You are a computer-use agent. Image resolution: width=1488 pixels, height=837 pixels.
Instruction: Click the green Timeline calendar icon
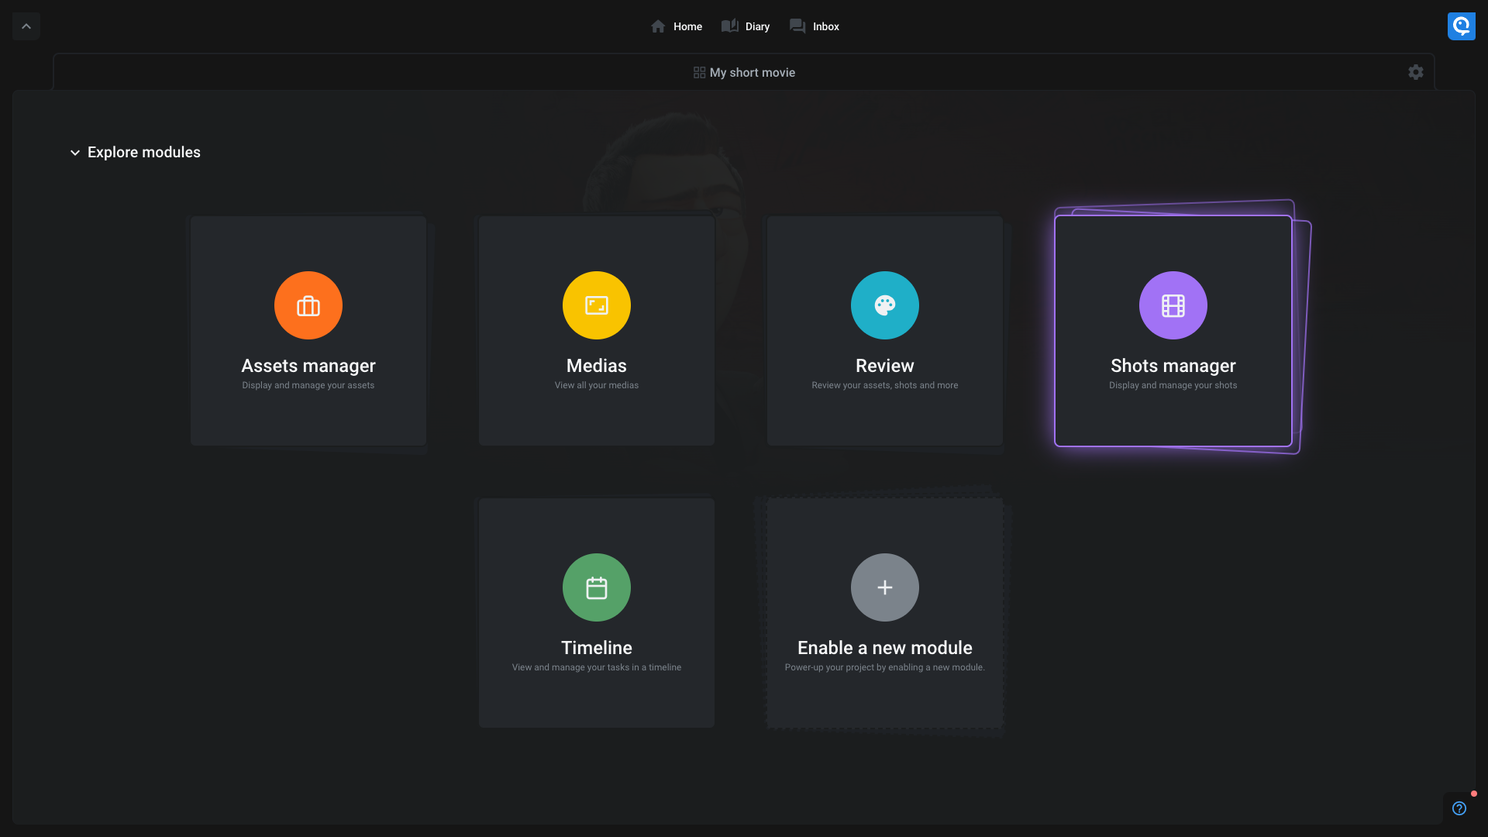596,587
